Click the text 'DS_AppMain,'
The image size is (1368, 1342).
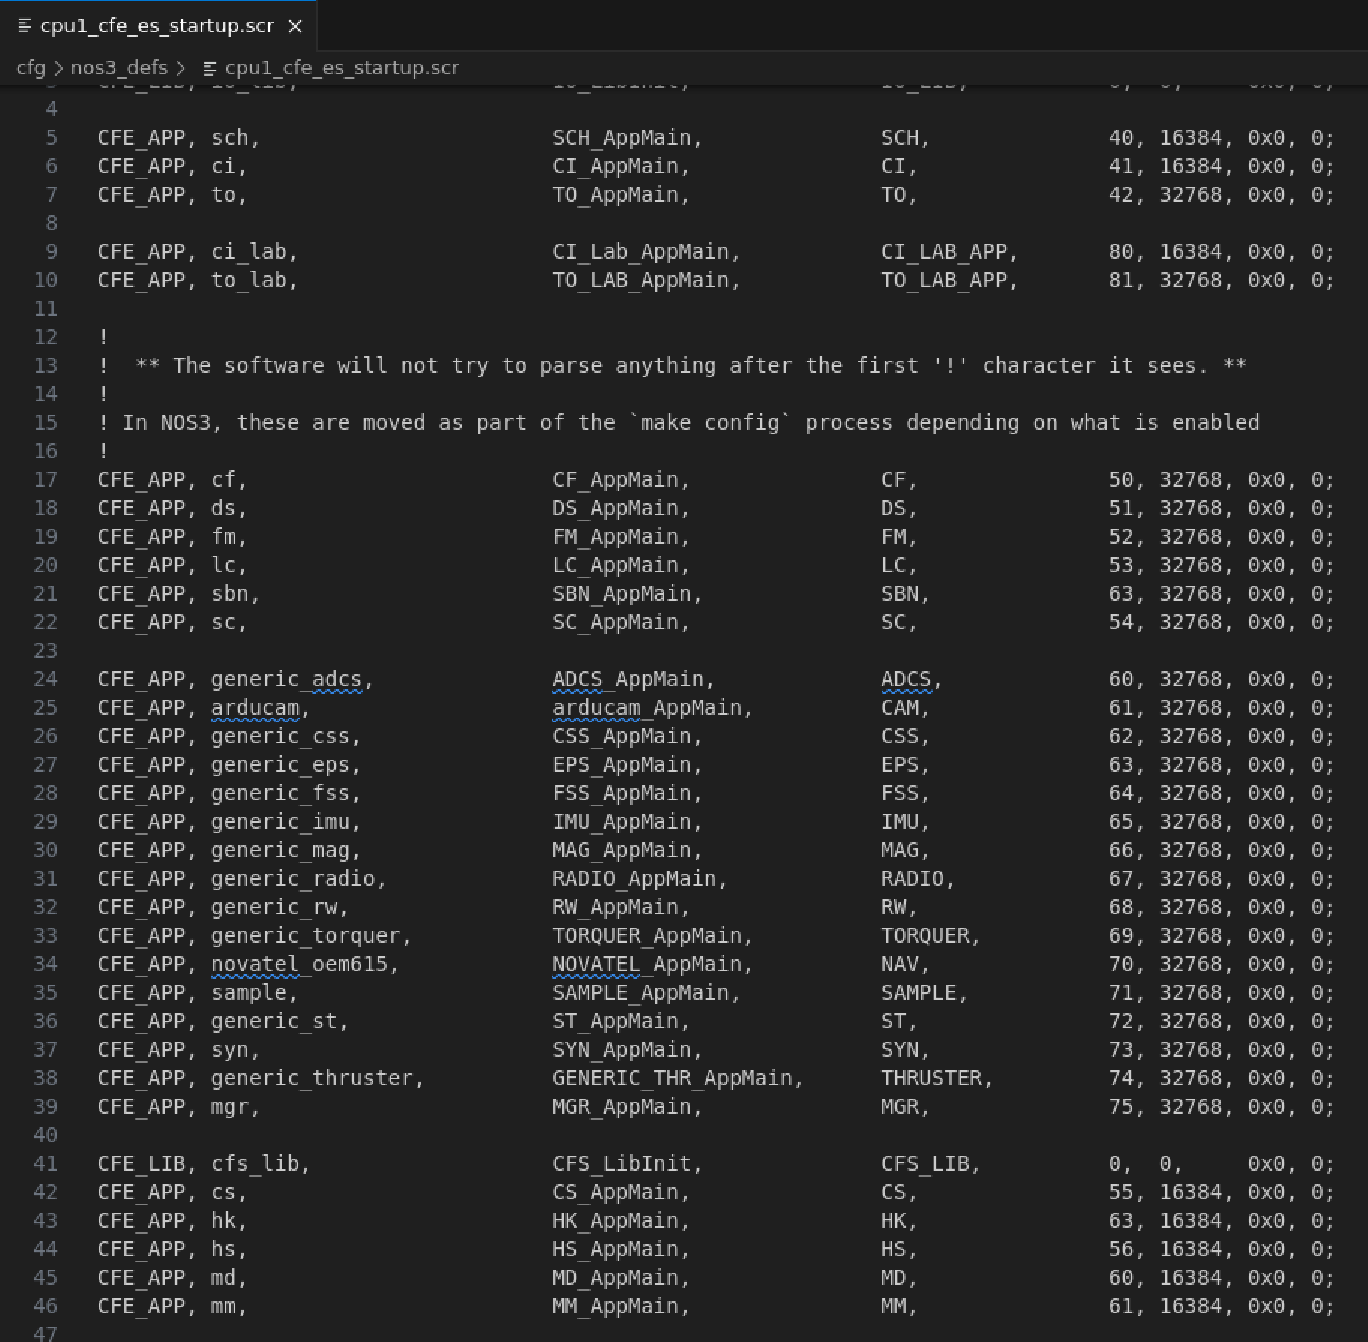[x=621, y=508]
